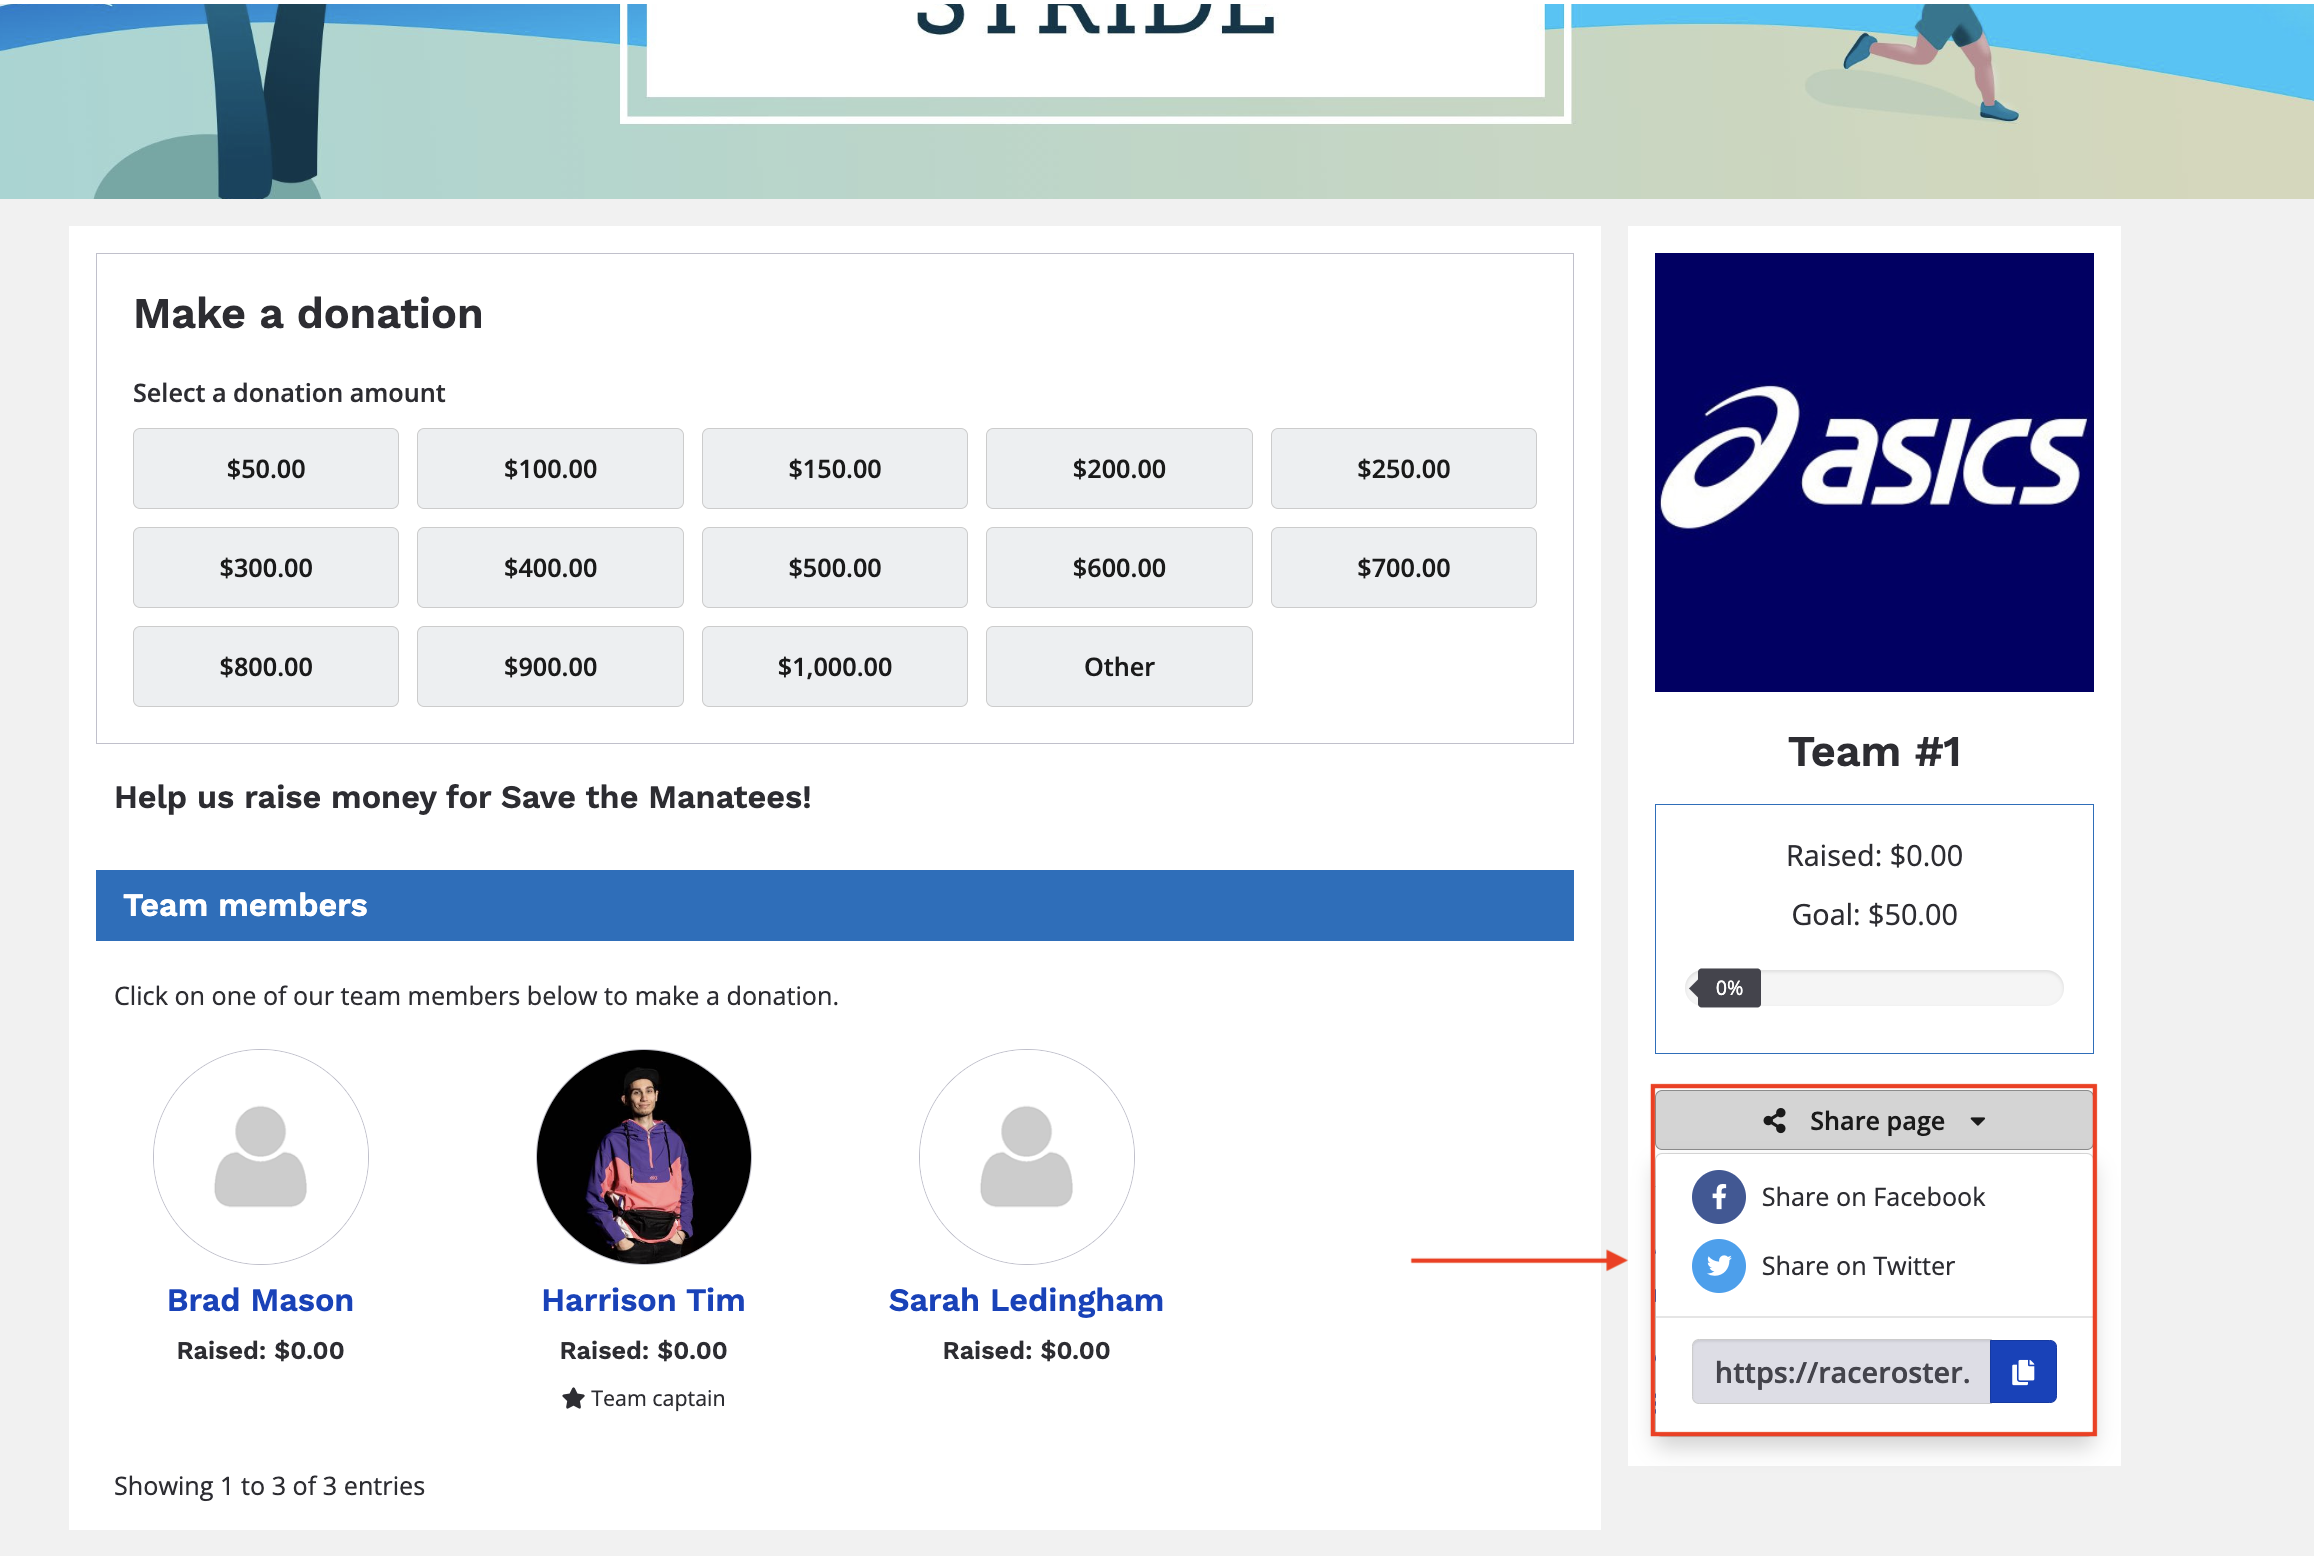Click Brad Mason's avatar placeholder icon
Viewport: 2314px width, 1556px height.
pos(260,1157)
